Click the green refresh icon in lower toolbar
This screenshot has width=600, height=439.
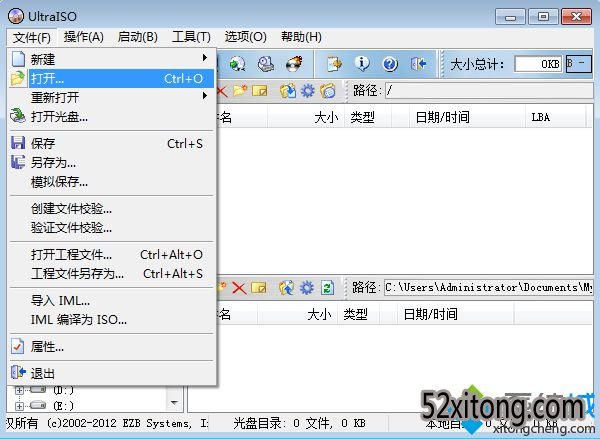tap(327, 288)
